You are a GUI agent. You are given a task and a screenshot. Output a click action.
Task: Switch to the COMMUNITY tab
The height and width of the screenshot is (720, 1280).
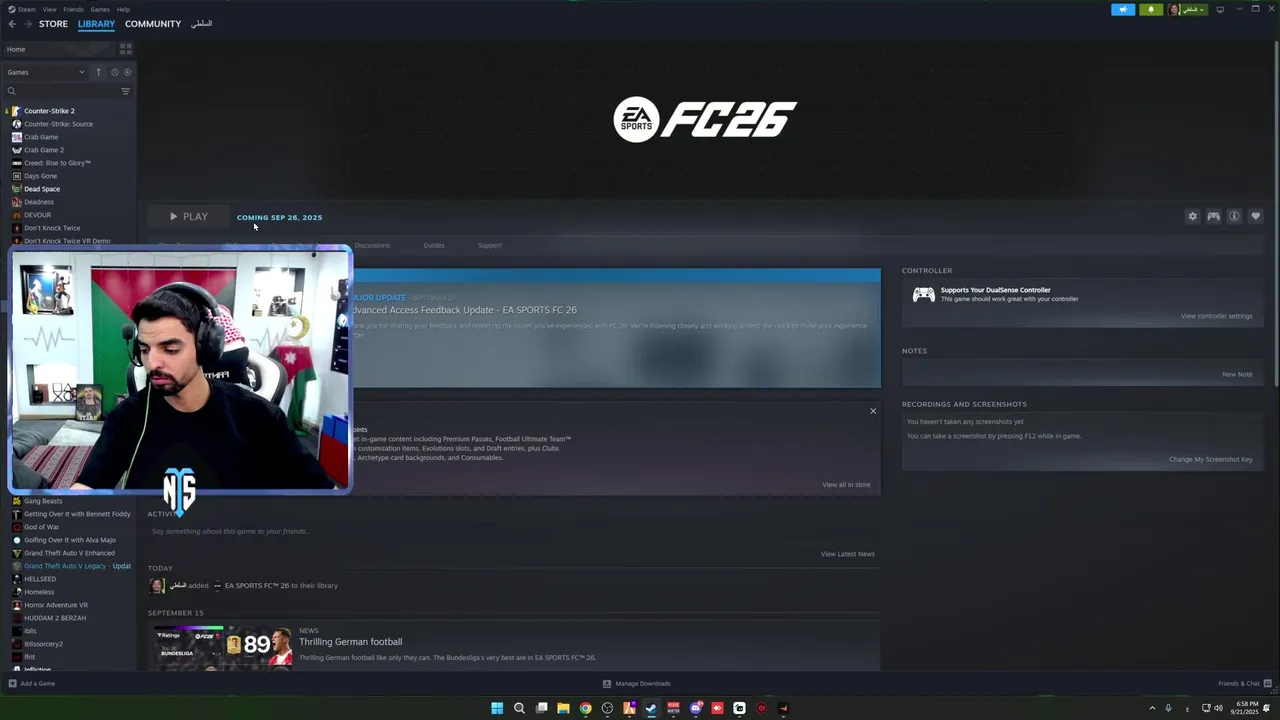[x=153, y=24]
